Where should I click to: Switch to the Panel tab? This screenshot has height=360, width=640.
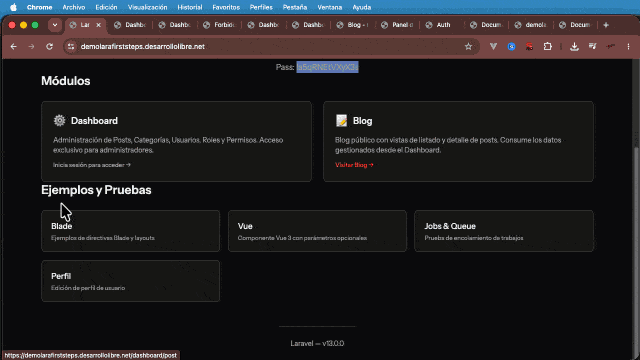click(x=398, y=25)
